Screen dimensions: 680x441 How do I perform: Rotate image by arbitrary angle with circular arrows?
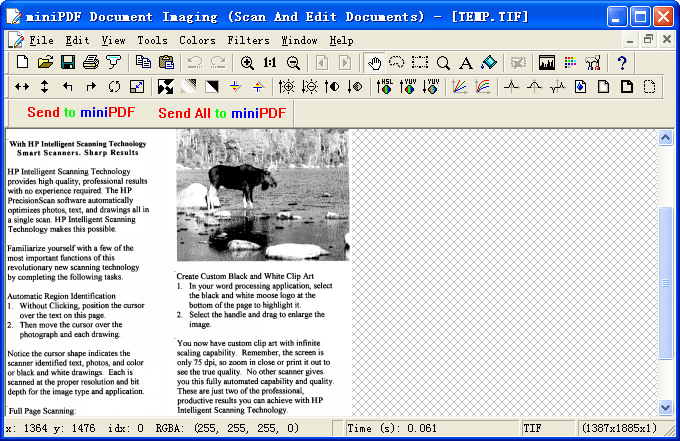click(x=114, y=87)
